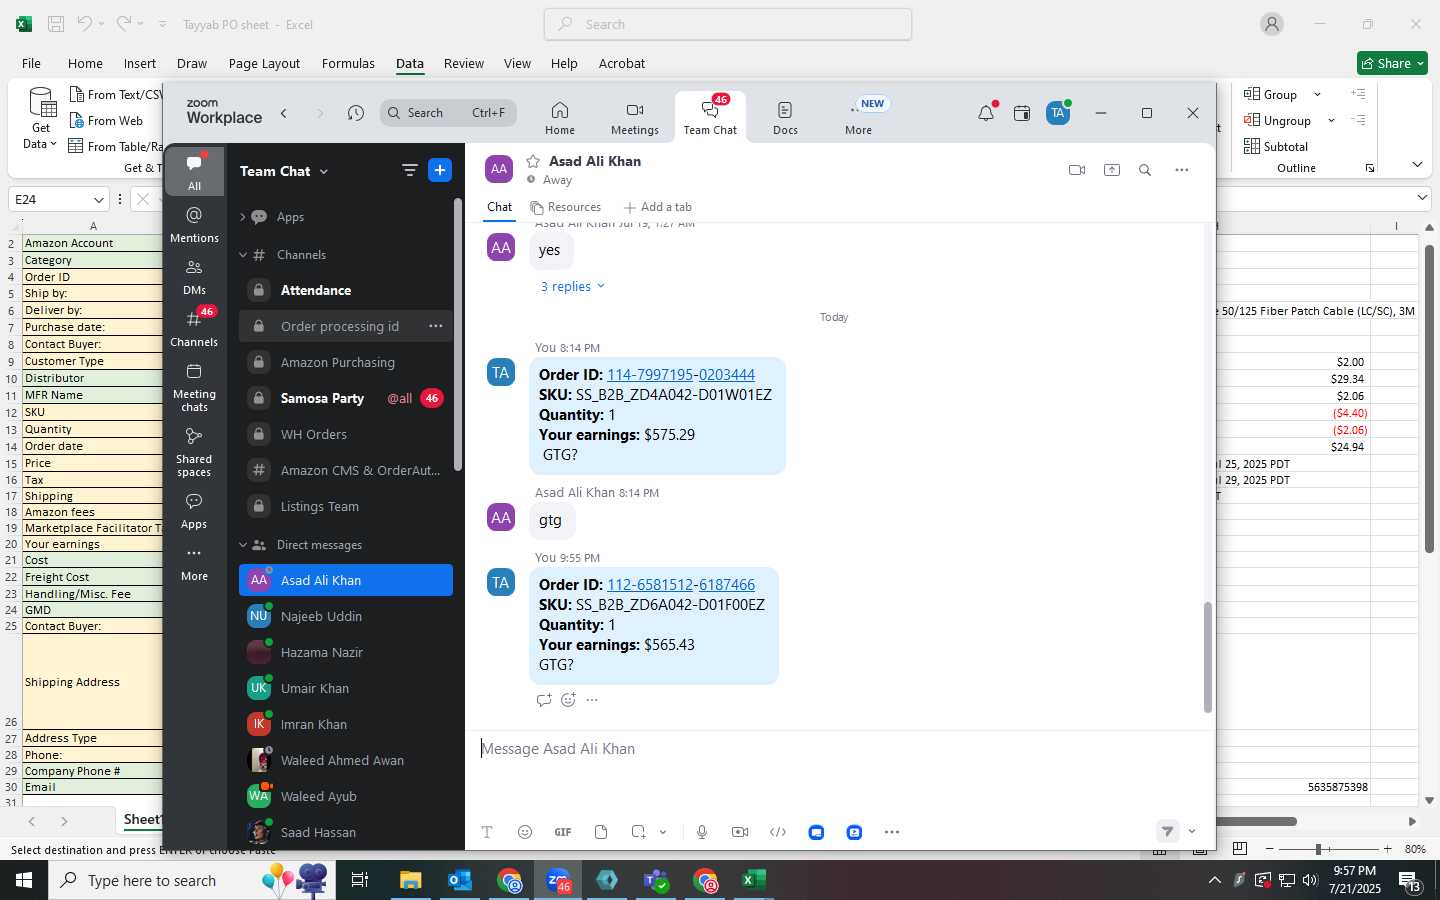The width and height of the screenshot is (1440, 900).
Task: Add emoji reaction to last message
Action: [x=568, y=700]
